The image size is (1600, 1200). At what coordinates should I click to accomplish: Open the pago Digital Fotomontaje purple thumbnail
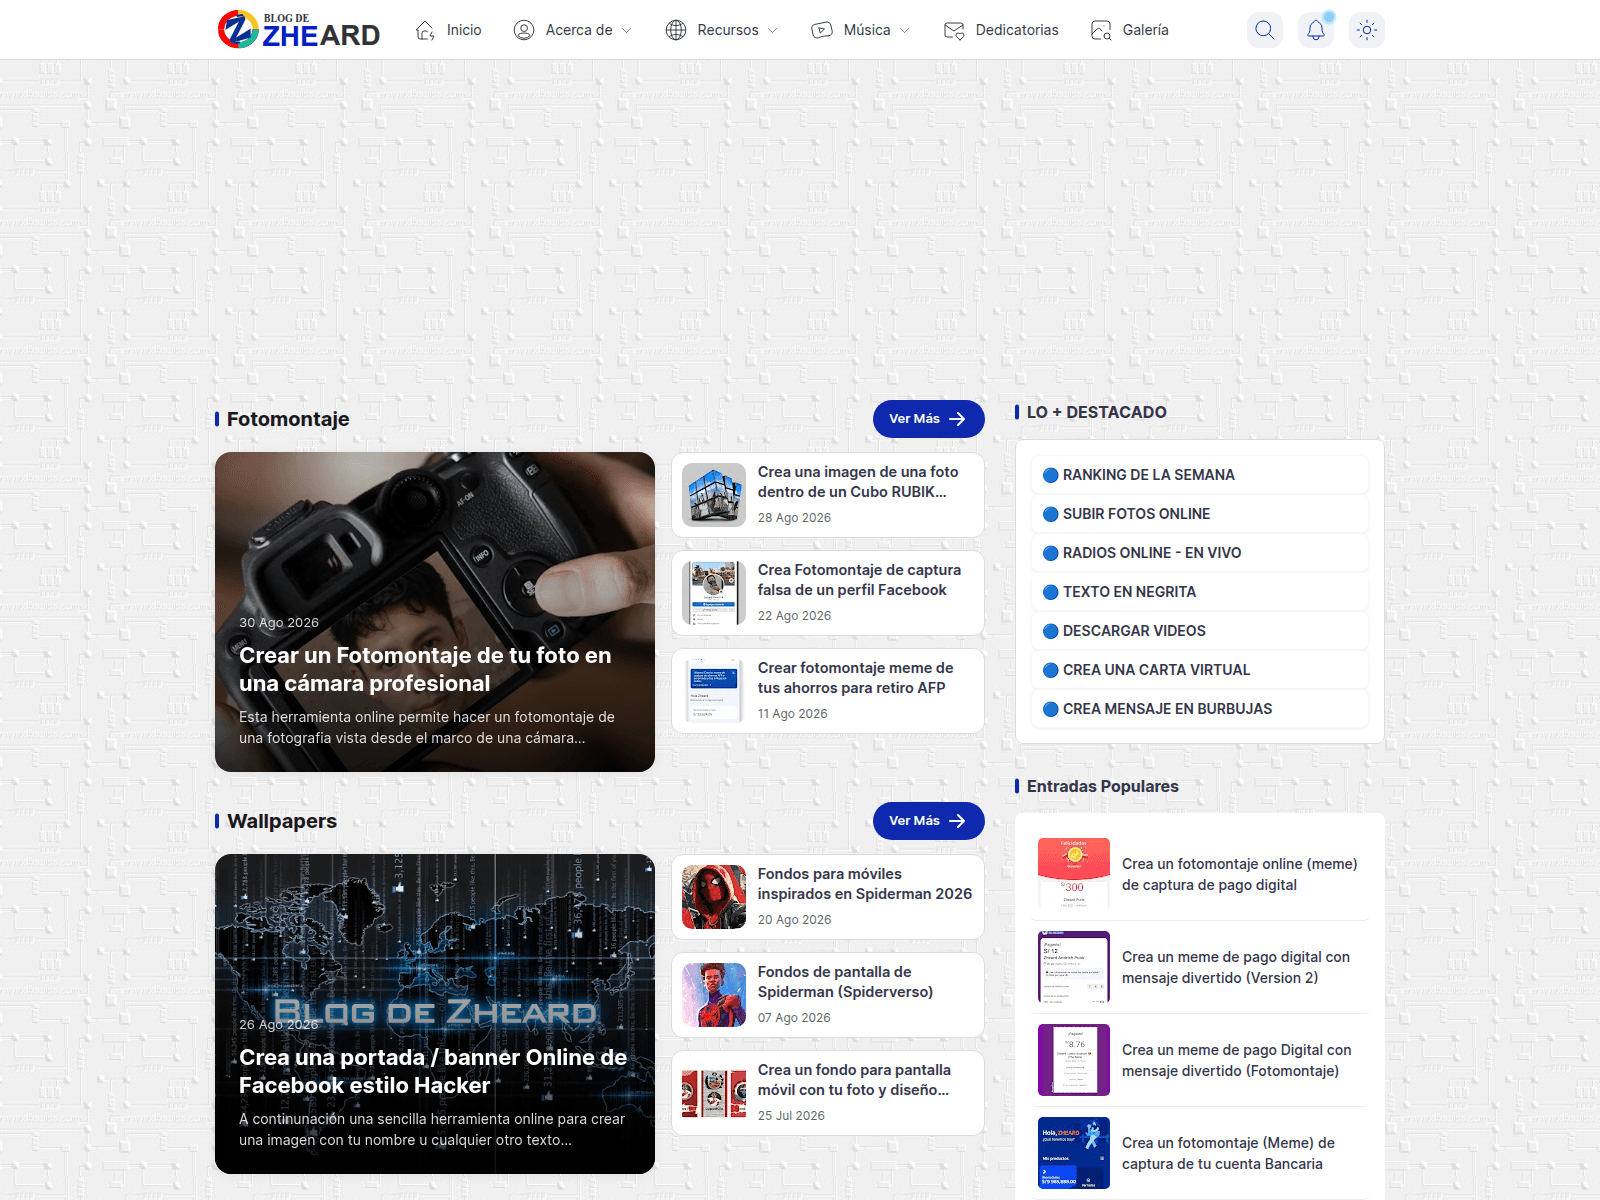coord(1074,1060)
